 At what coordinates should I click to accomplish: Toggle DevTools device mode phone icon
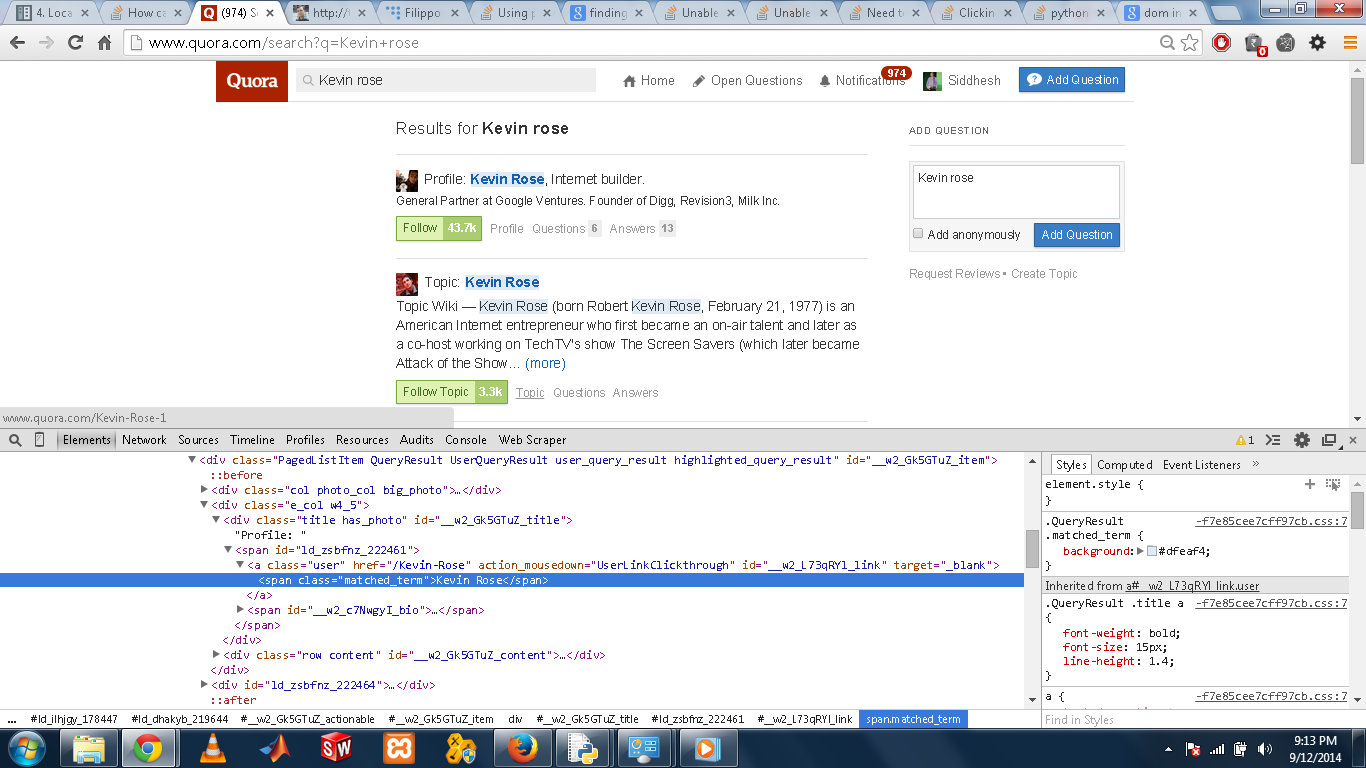point(40,440)
